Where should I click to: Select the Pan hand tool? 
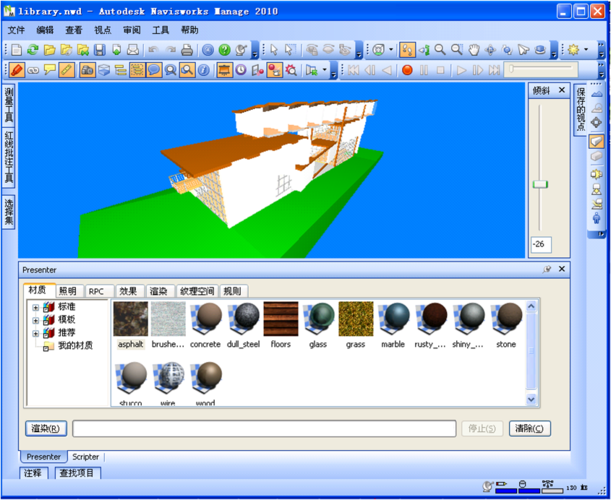473,50
